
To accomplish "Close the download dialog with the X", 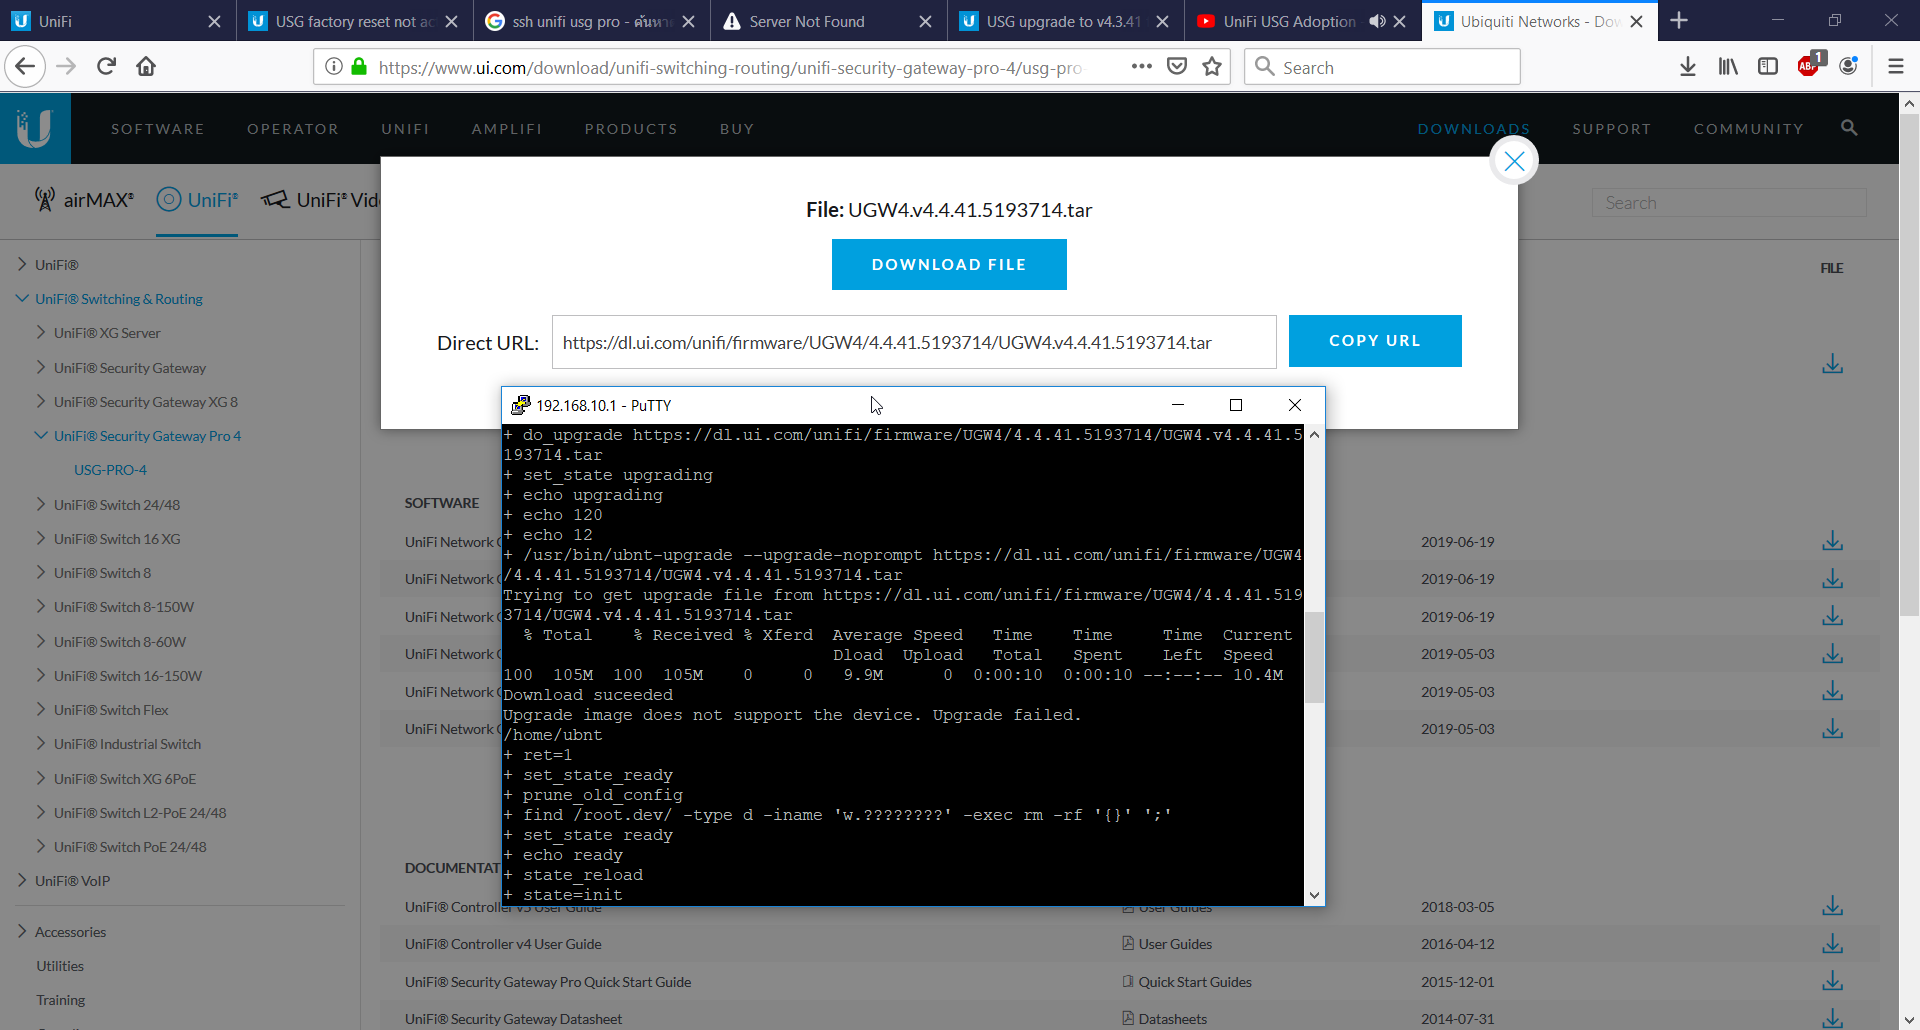I will click(1514, 161).
